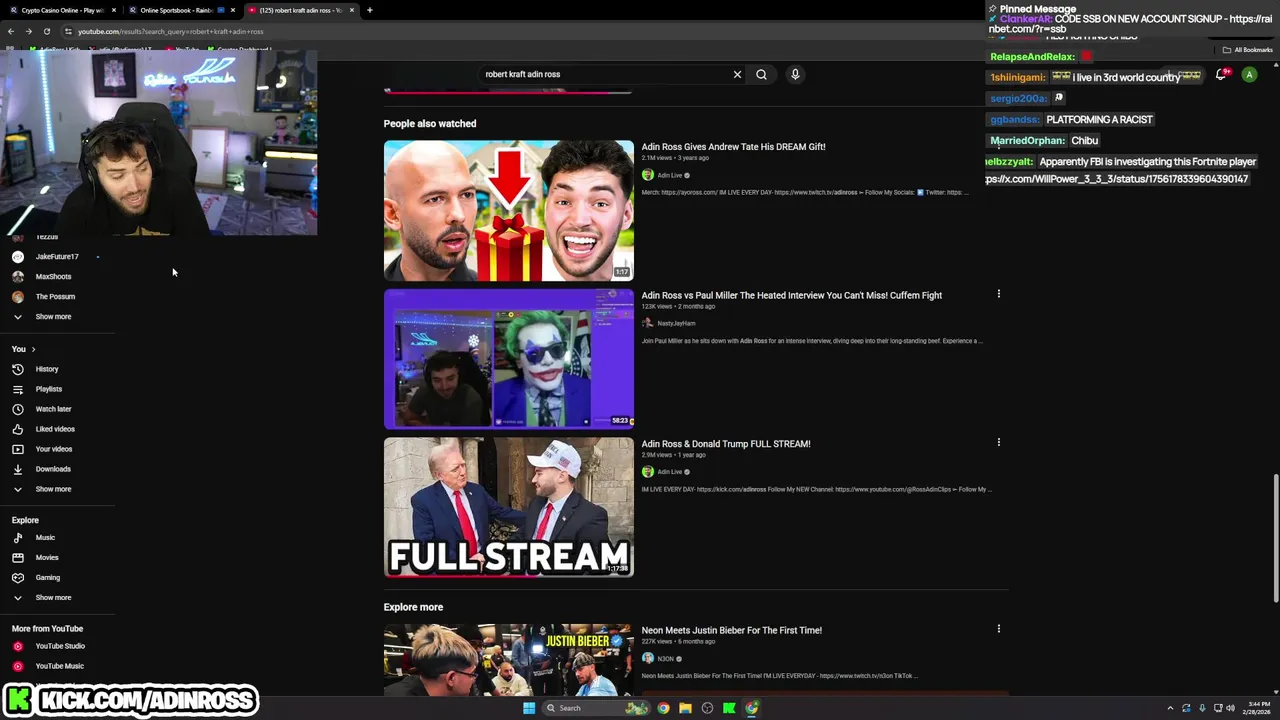Open options menu for Neon Meets Justin Bieber

[998, 629]
